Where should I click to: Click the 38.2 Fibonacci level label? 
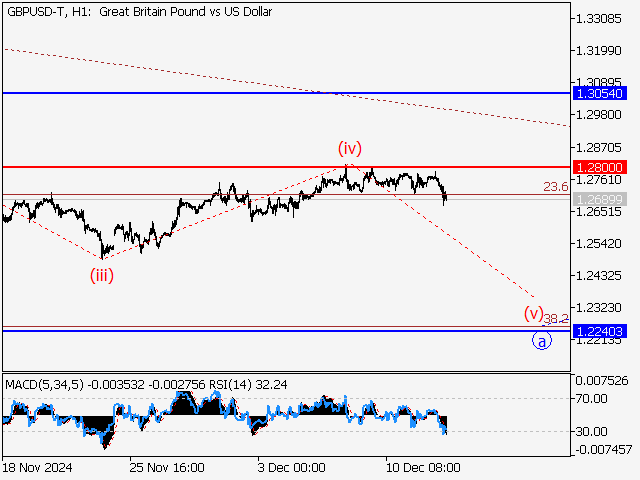coord(556,319)
